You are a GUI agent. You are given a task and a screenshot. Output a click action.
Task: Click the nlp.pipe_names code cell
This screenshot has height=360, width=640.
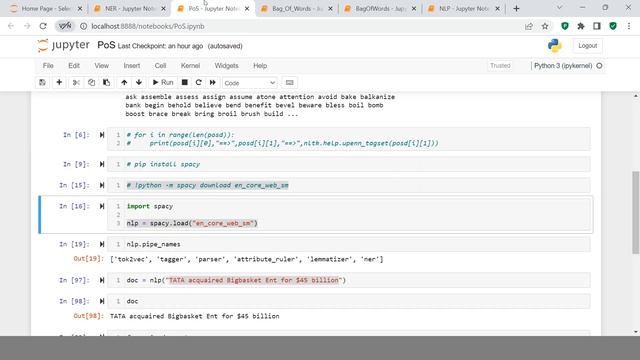point(349,244)
